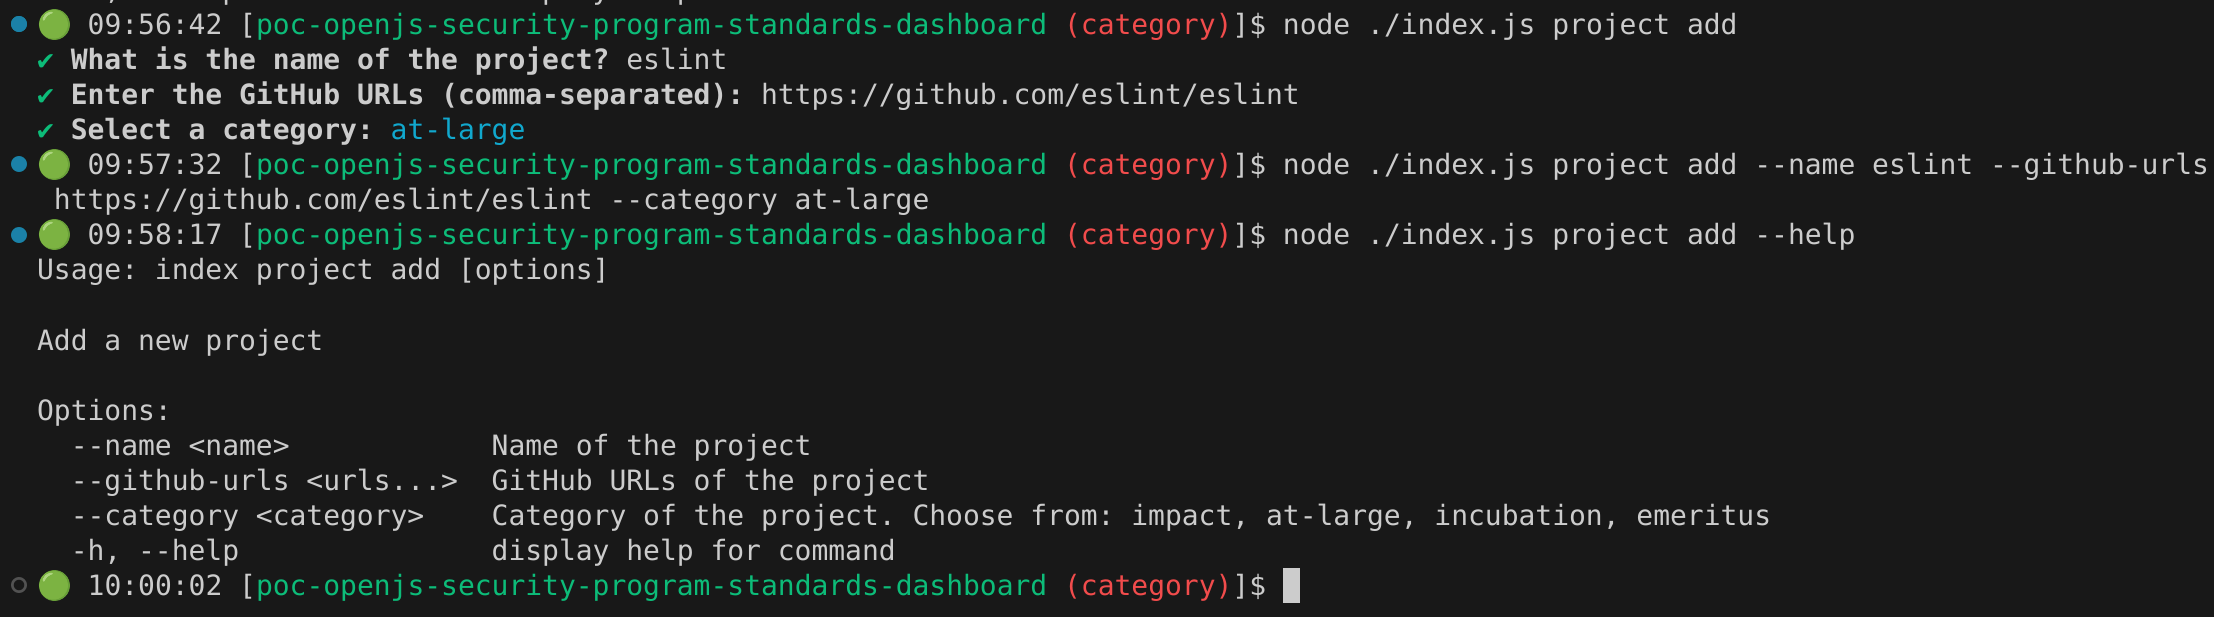Click the checkmark beside the project name question
Image resolution: width=2214 pixels, height=617 pixels.
(x=45, y=61)
